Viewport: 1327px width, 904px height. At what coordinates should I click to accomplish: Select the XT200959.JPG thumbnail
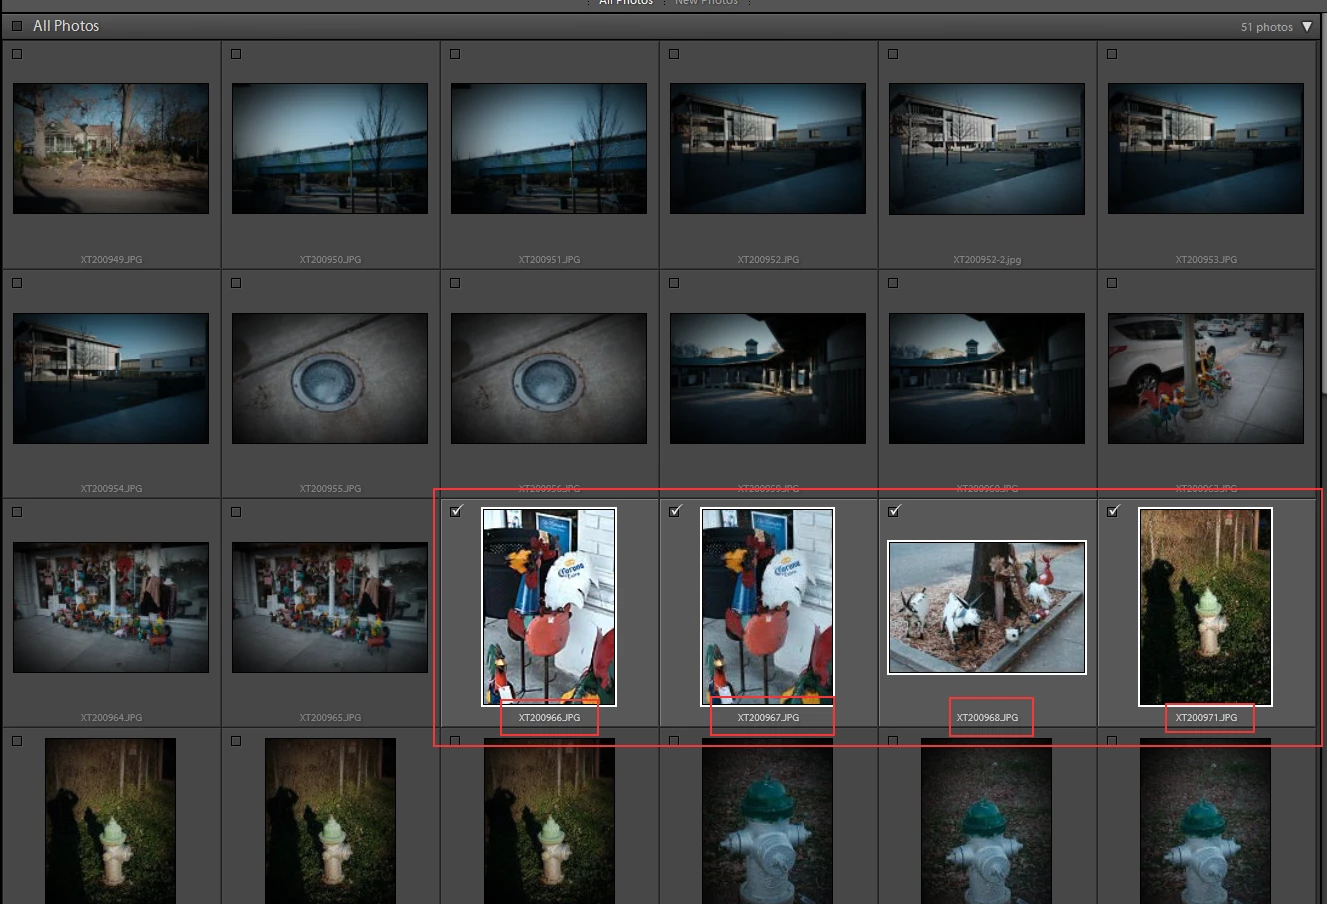(768, 378)
